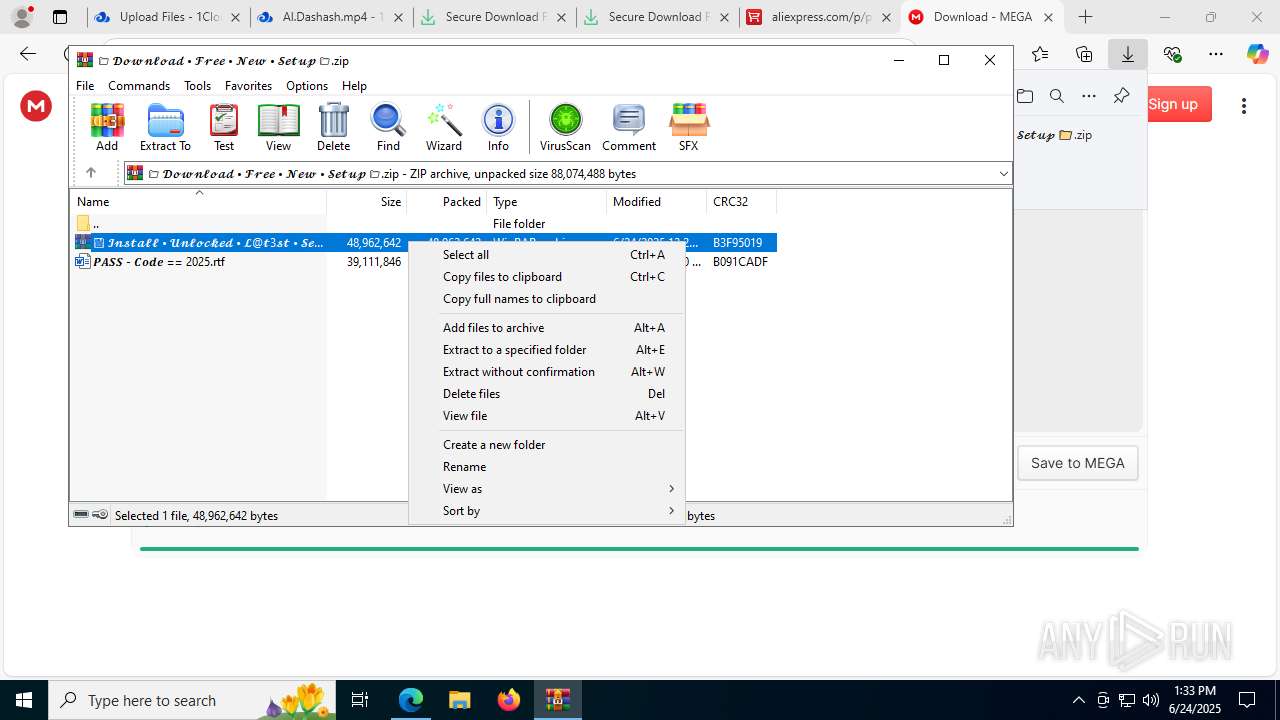1280x720 pixels.
Task: Click the Sign up button
Action: (x=1173, y=104)
